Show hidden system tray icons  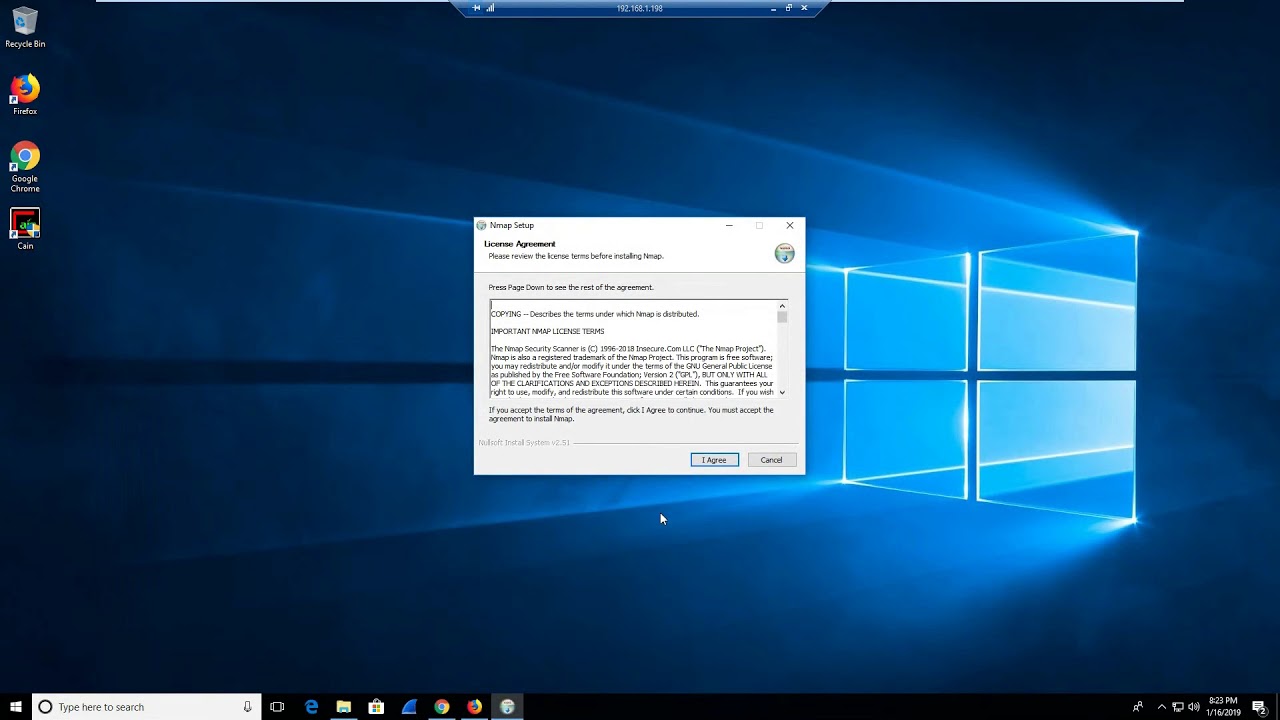[x=1161, y=707]
